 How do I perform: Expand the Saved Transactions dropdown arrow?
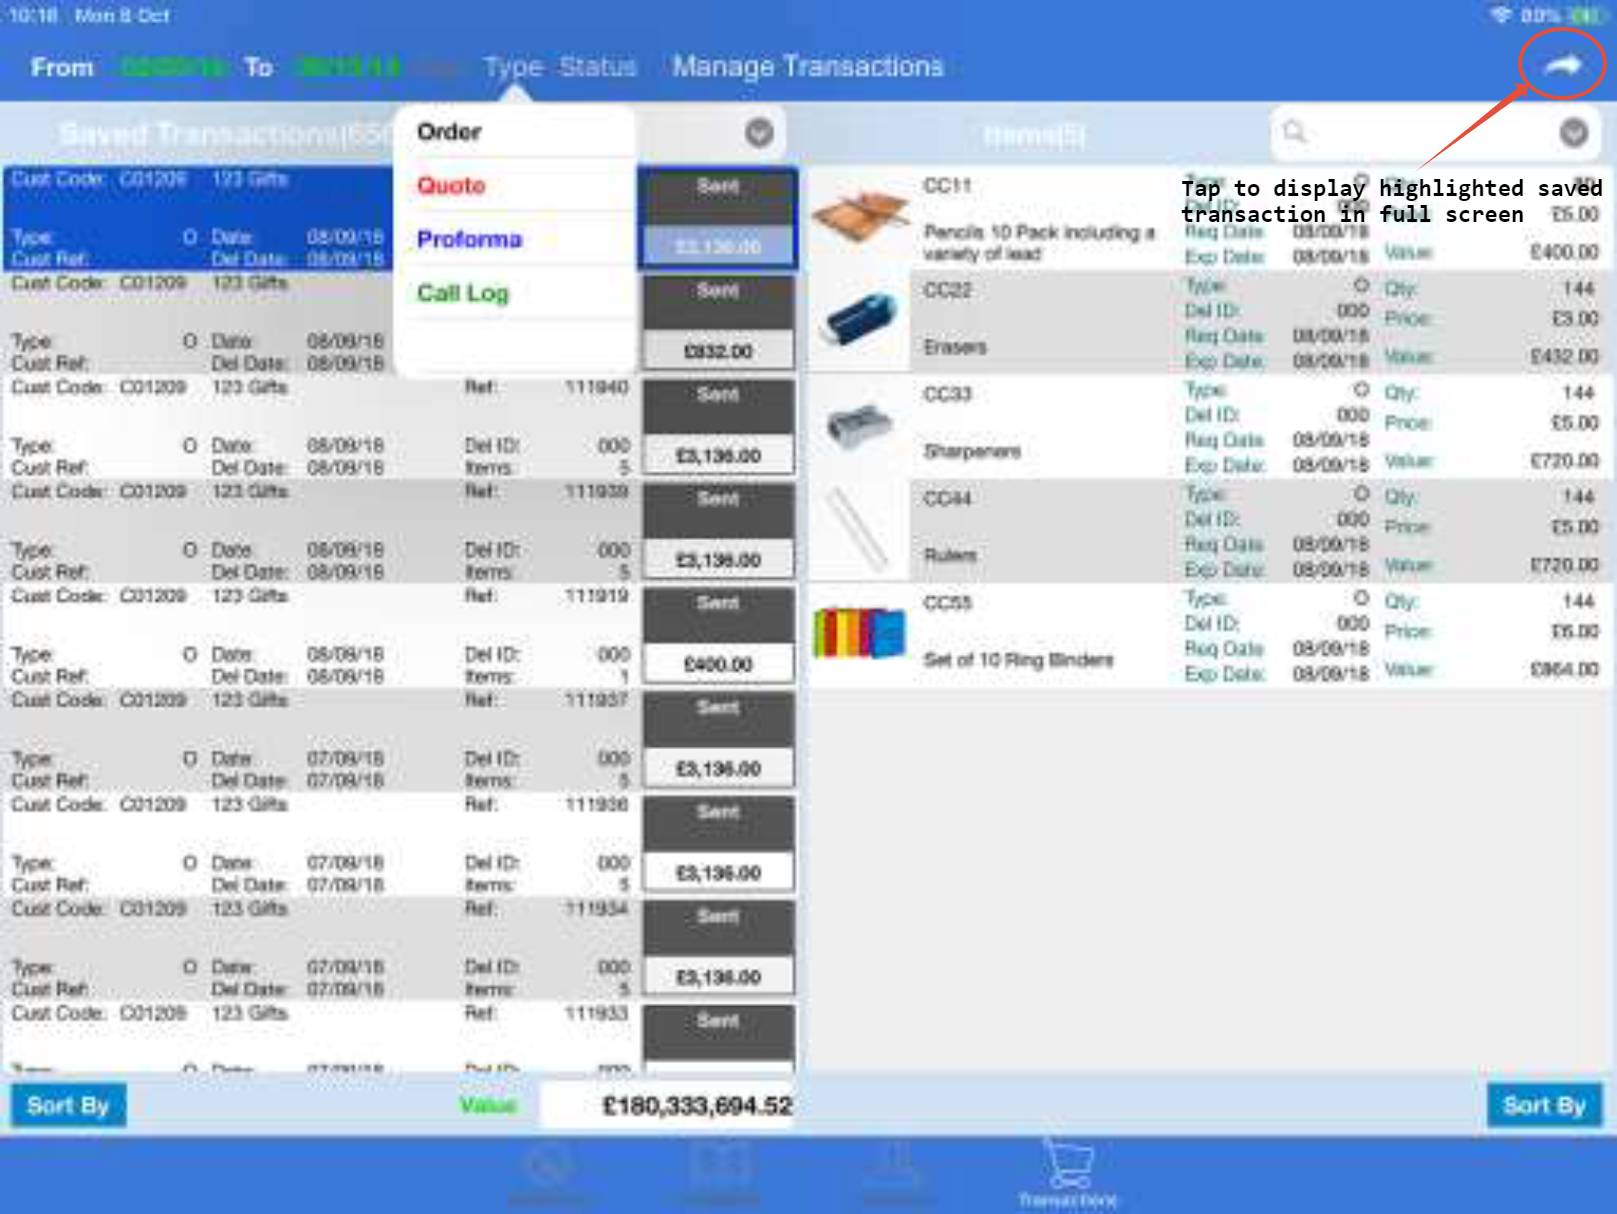[x=759, y=132]
